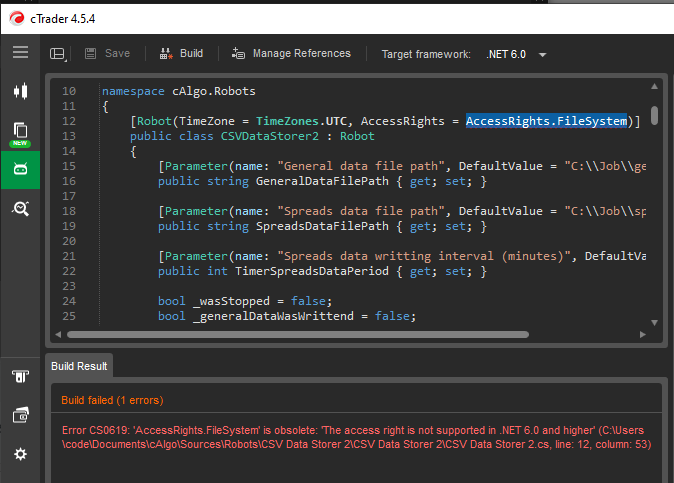Click the cTrader logo icon
674x483 pixels.
pyautogui.click(x=17, y=18)
